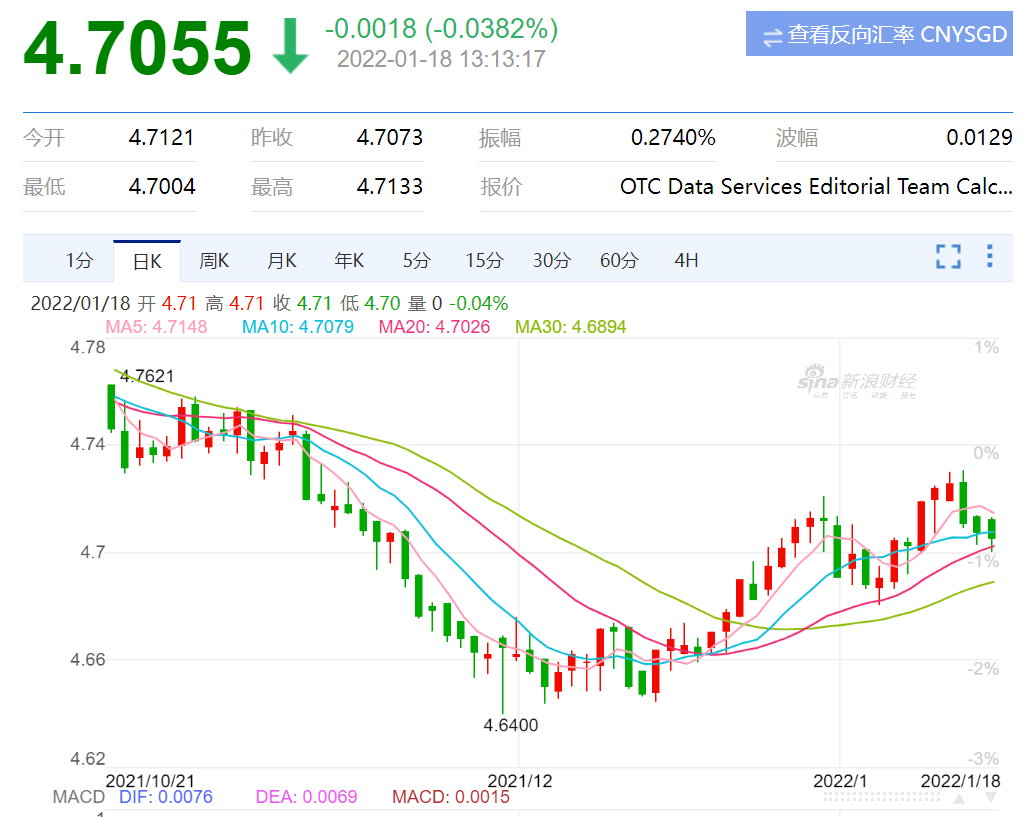The height and width of the screenshot is (817, 1025).
Task: Click the Sina 新浪财经 watermark logo
Action: click(857, 382)
